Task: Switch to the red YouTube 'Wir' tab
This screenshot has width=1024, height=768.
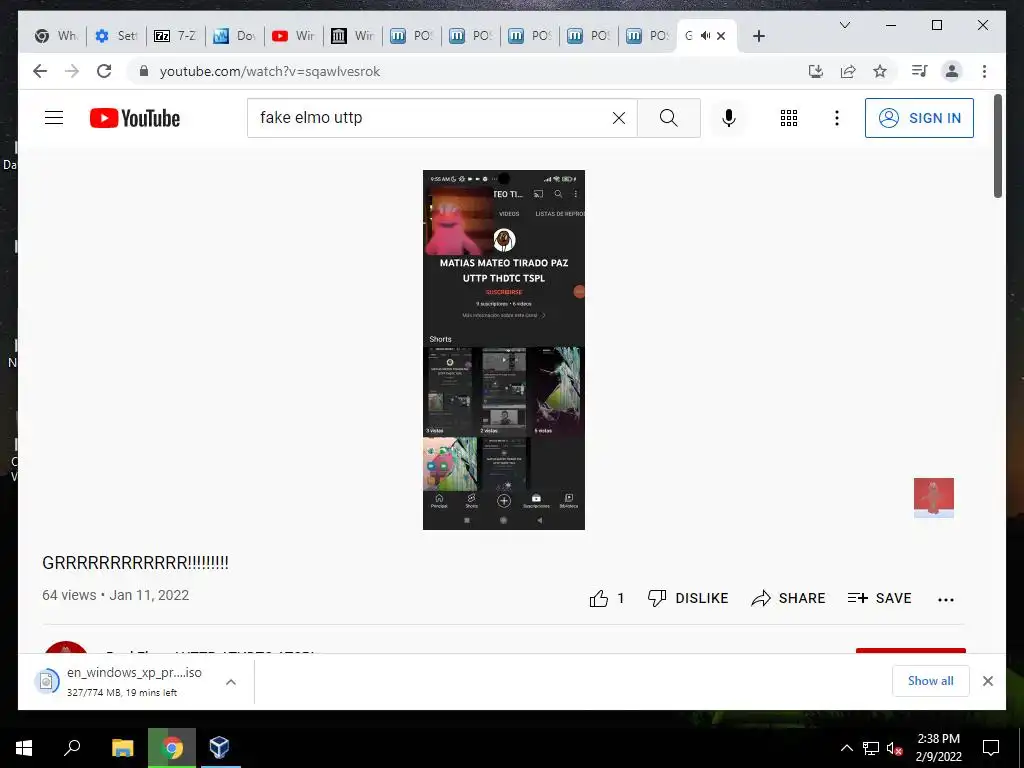Action: (293, 36)
